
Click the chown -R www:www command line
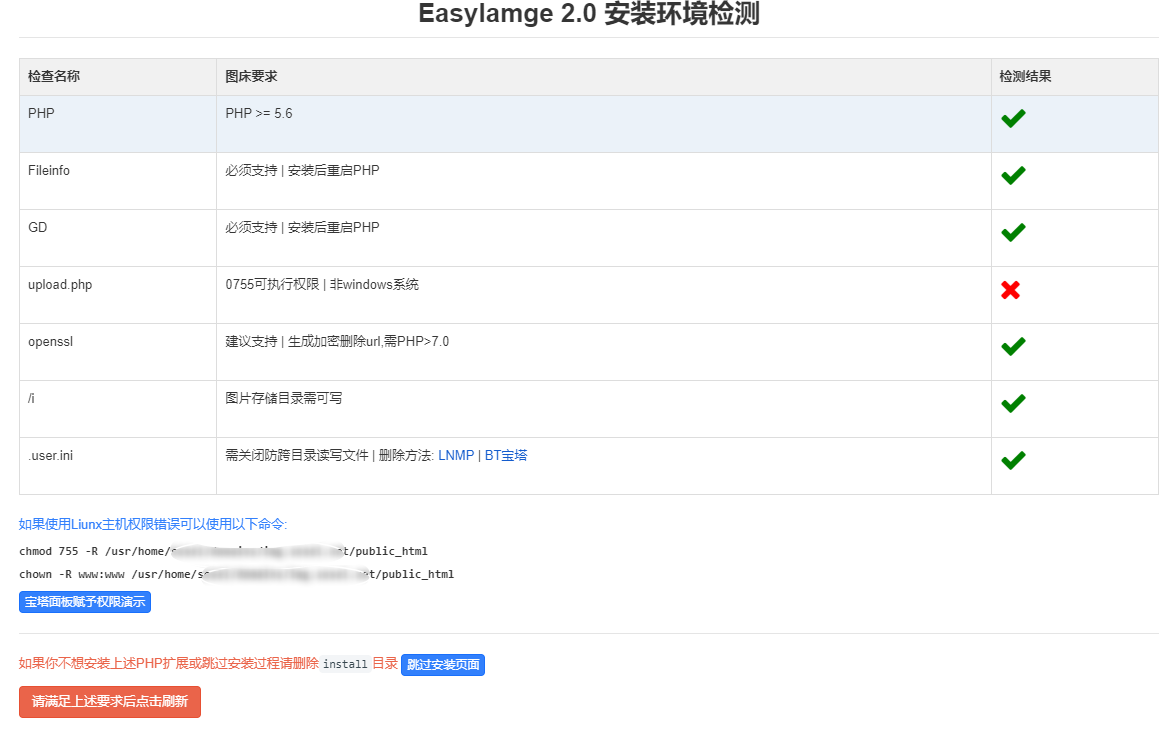[x=236, y=574]
